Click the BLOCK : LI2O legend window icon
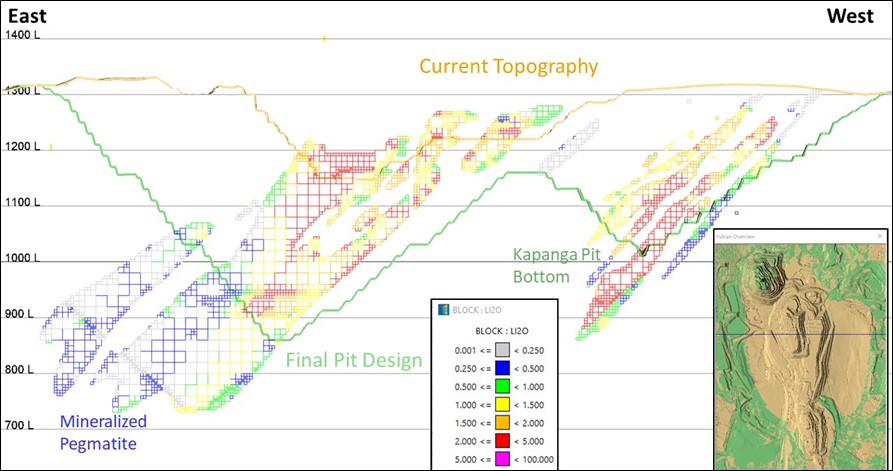Image resolution: width=893 pixels, height=471 pixels. (443, 310)
